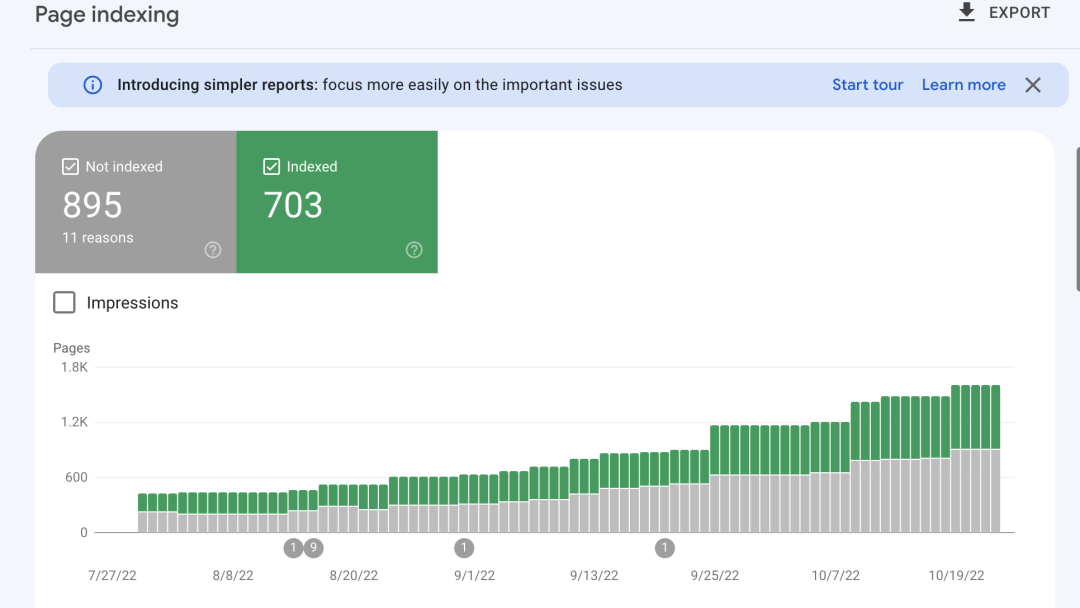Click annotation marker near 9/1/22
The image size is (1080, 608).
point(464,547)
